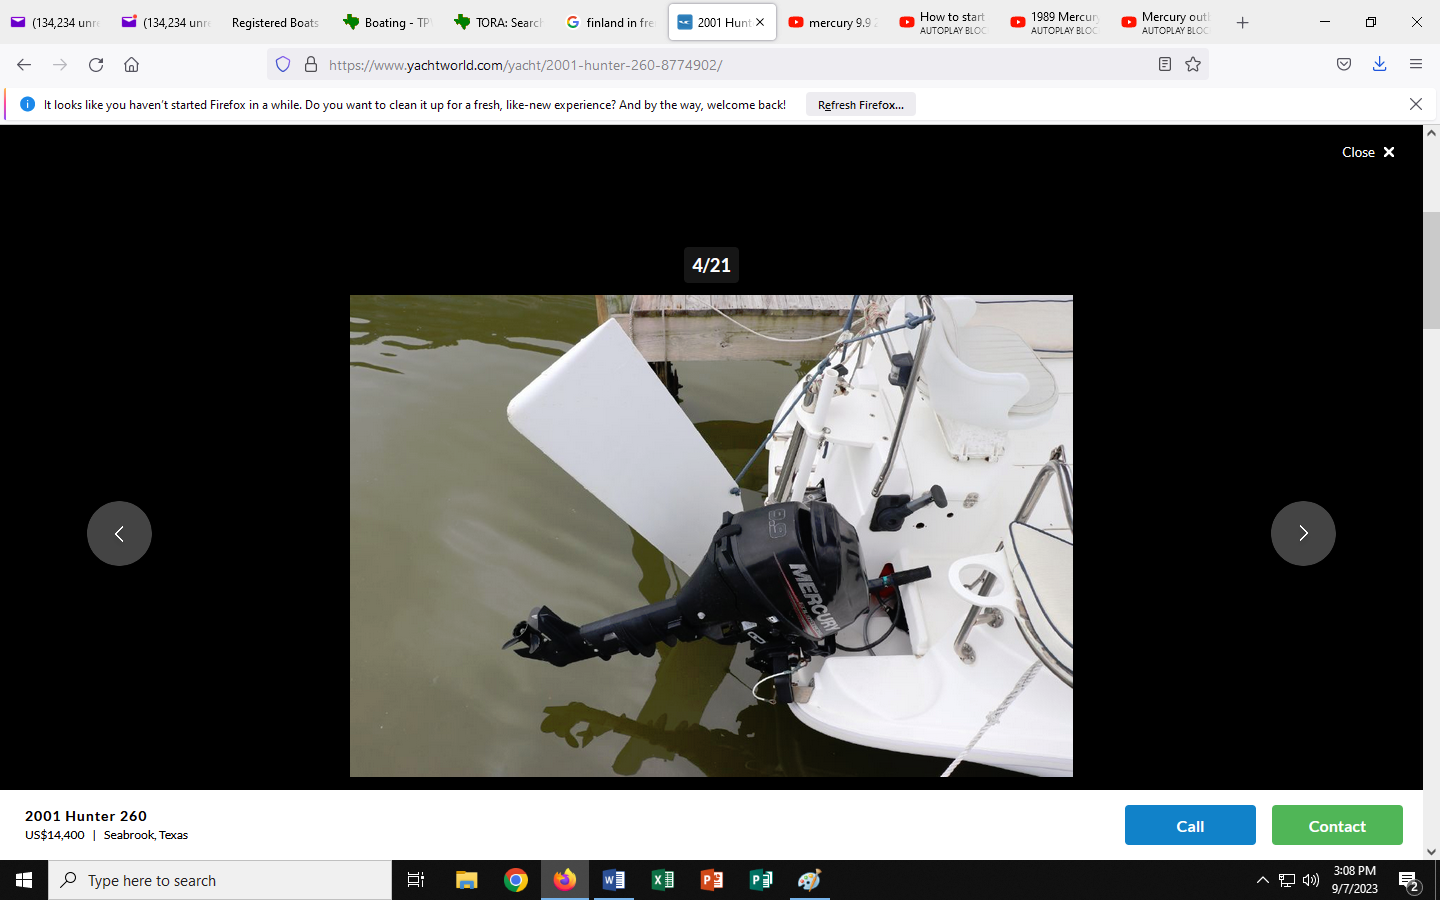Screen dimensions: 1440x900
Task: Open Microsoft Excel from taskbar
Action: point(663,880)
